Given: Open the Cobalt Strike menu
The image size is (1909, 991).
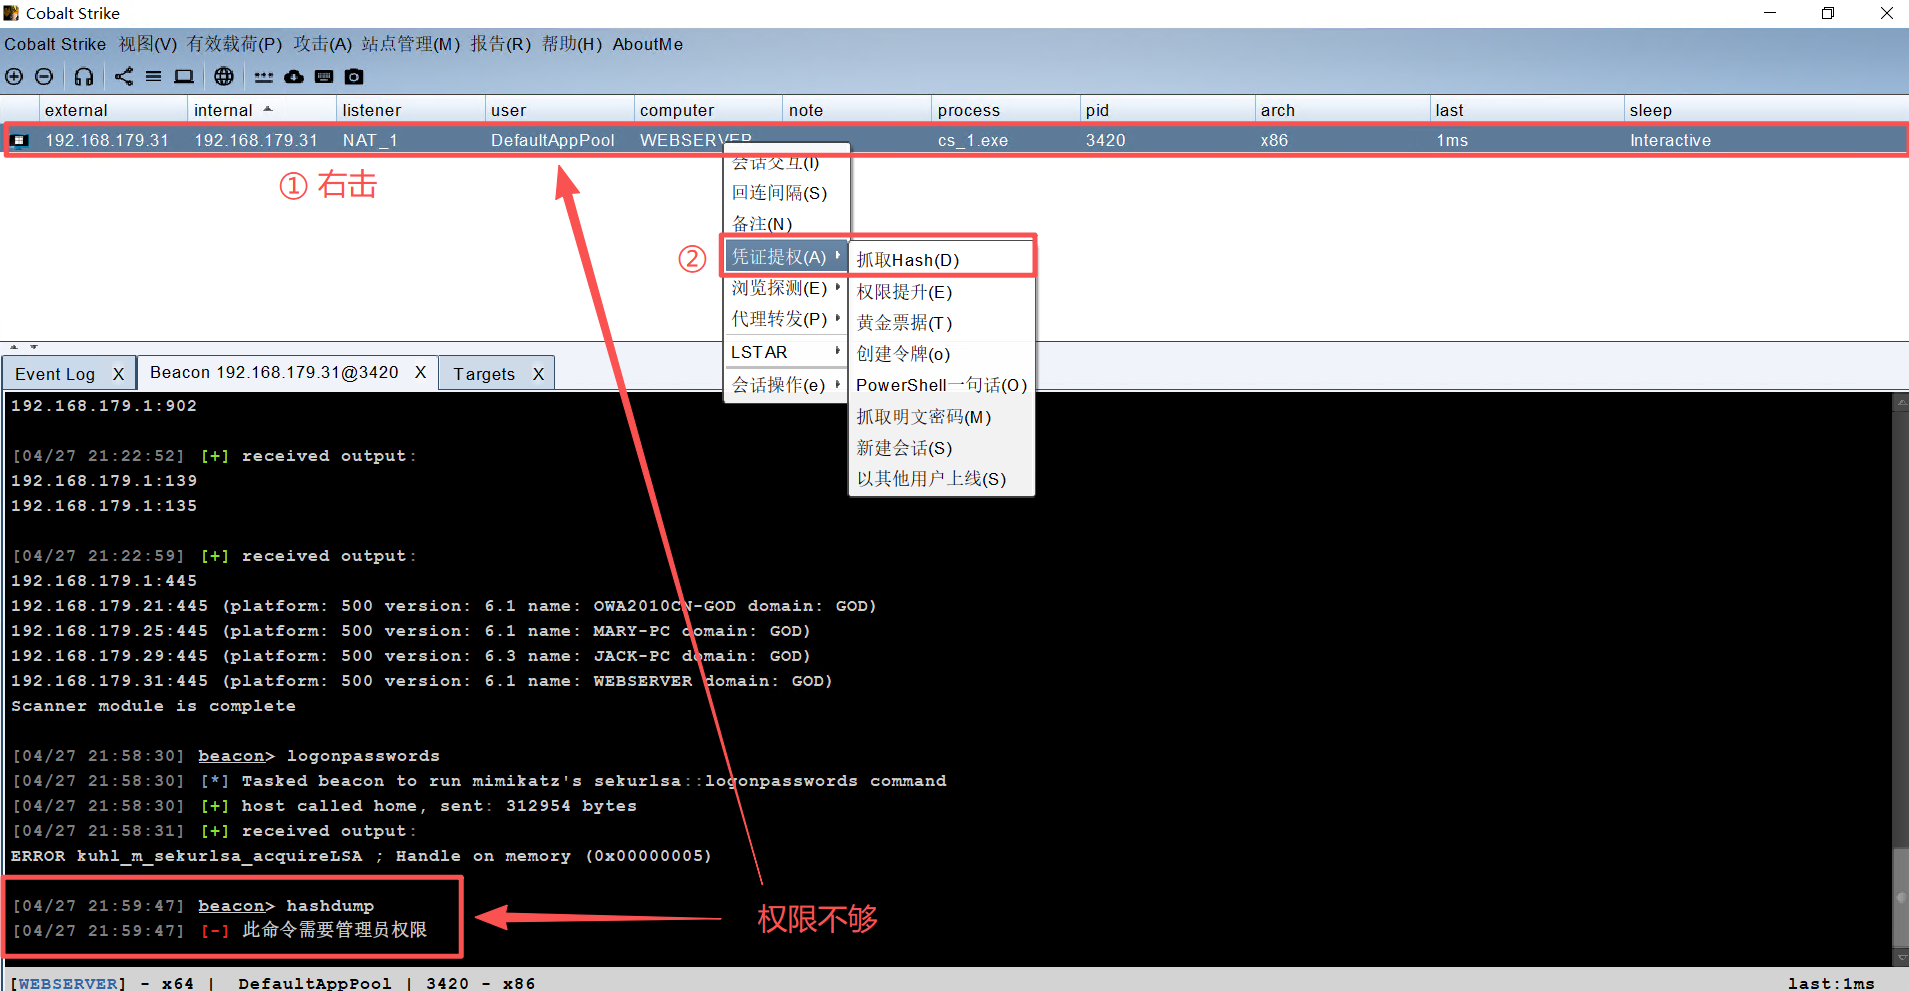Looking at the screenshot, I should [x=55, y=44].
